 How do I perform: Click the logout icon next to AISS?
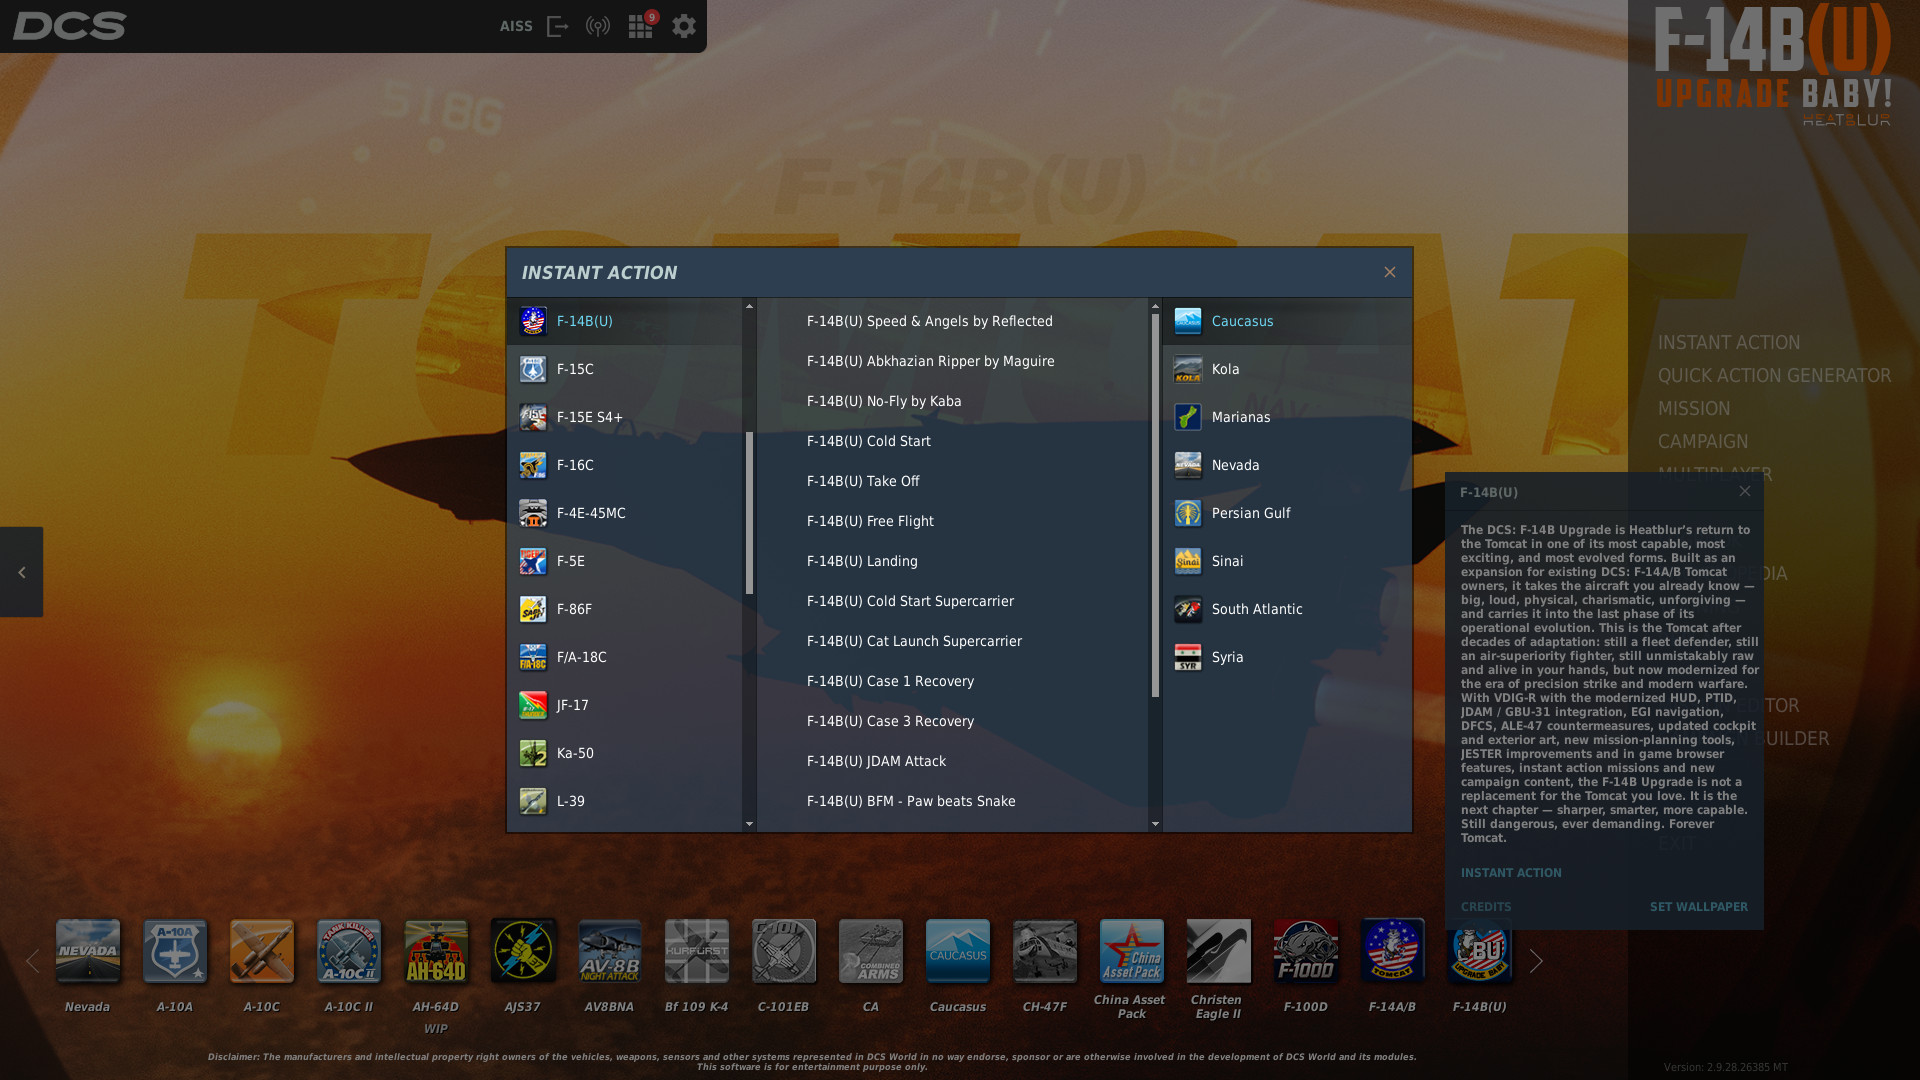point(558,27)
